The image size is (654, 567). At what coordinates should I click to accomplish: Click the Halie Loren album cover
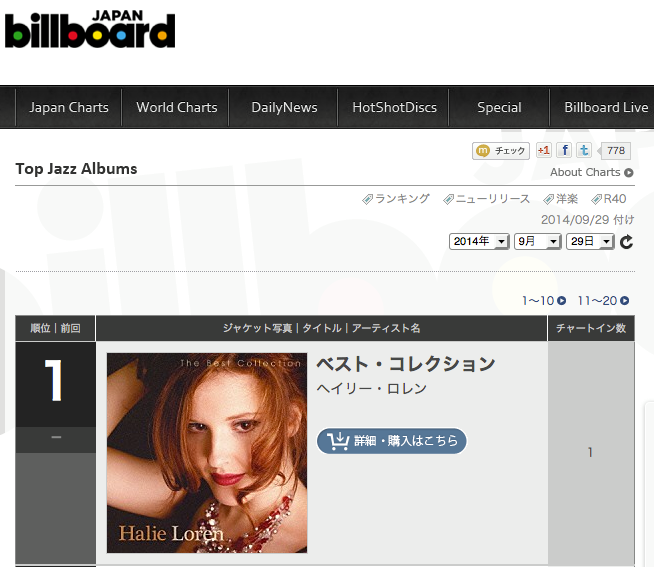pos(207,453)
